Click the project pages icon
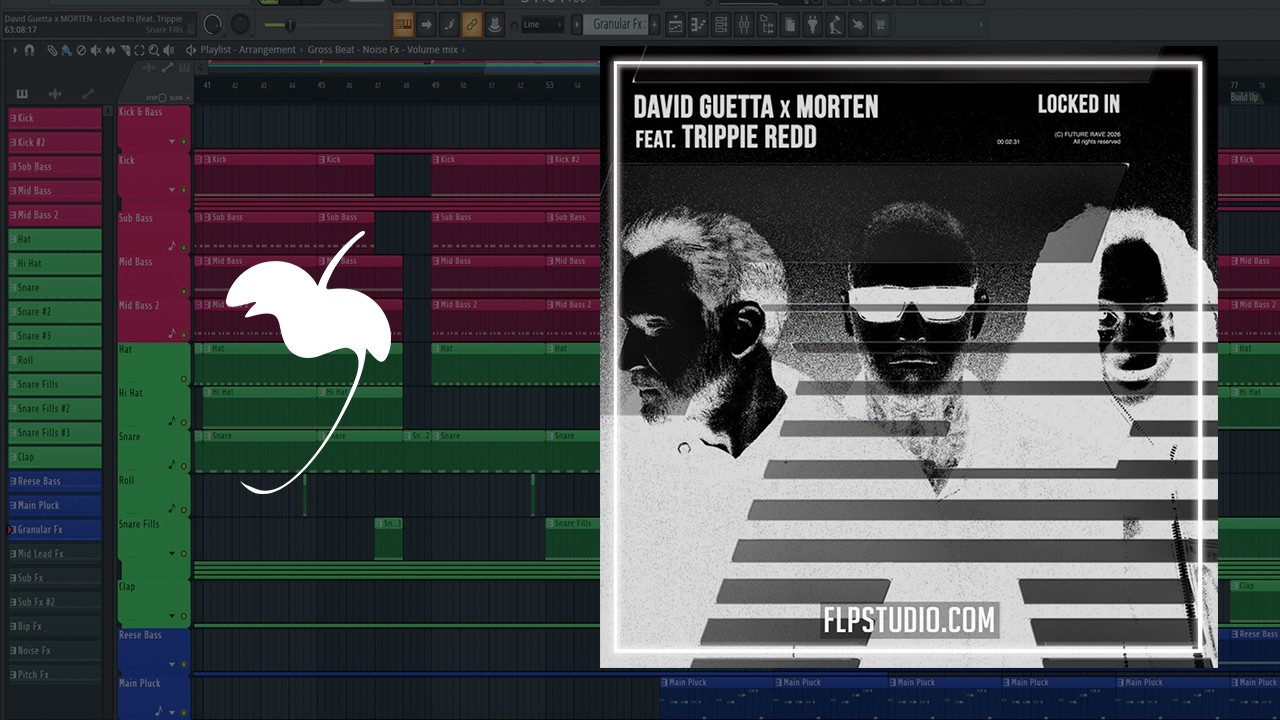This screenshot has width=1280, height=720. [x=790, y=24]
